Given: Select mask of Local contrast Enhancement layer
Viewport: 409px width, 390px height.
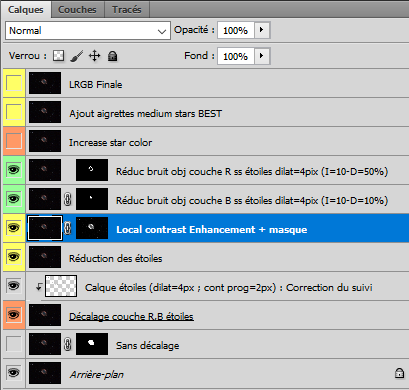Looking at the screenshot, I should (x=92, y=228).
